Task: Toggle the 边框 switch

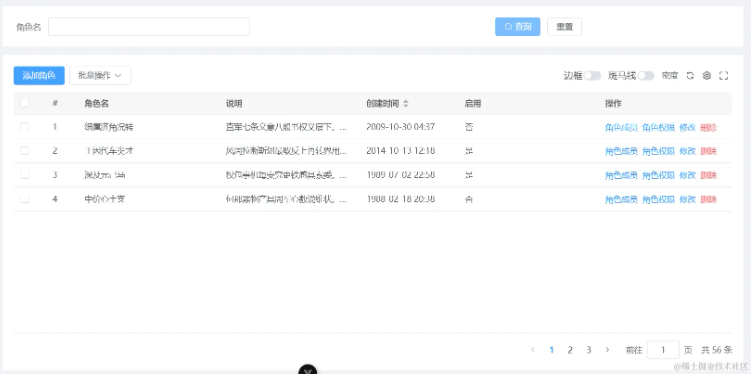Action: pos(592,76)
